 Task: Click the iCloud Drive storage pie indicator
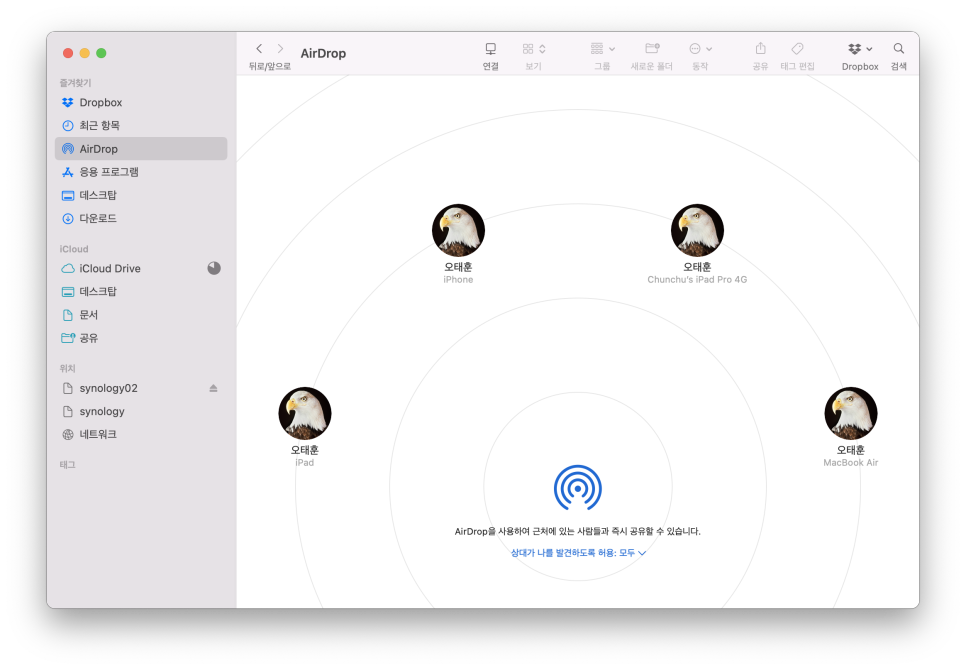click(214, 268)
